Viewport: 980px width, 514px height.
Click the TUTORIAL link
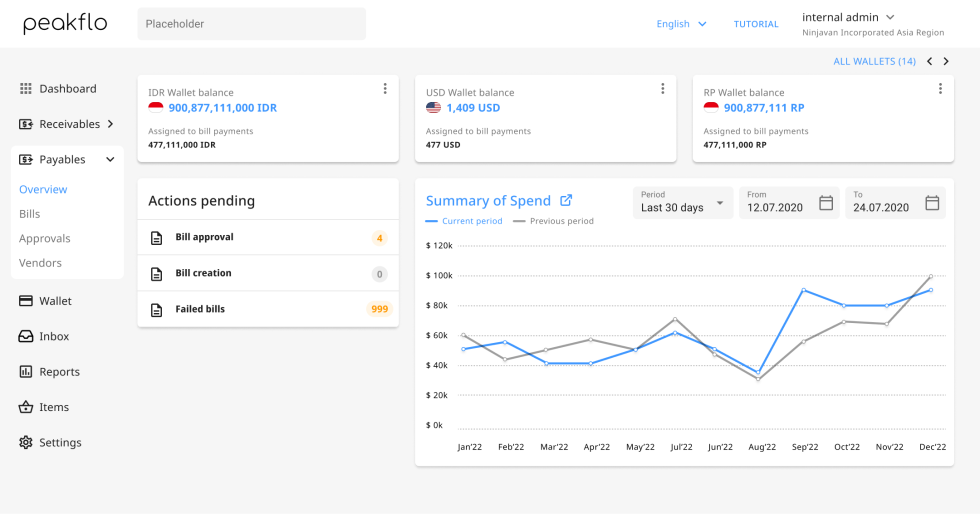(756, 24)
